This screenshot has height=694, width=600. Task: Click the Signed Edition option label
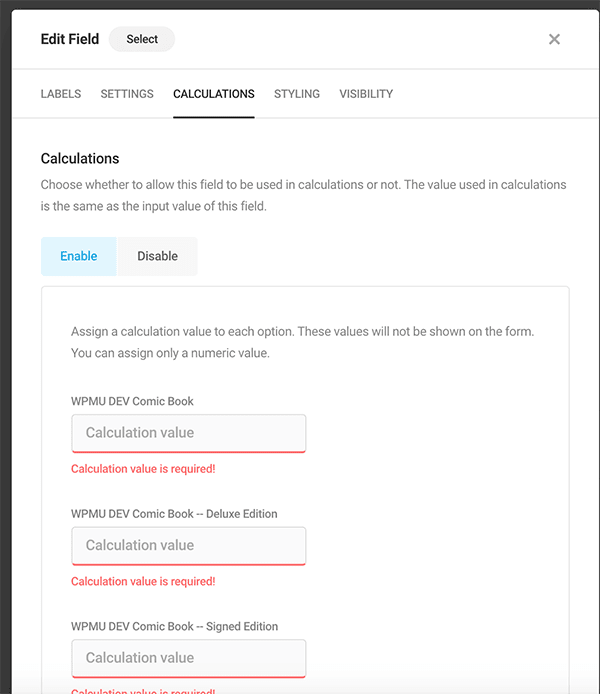pyautogui.click(x=175, y=626)
